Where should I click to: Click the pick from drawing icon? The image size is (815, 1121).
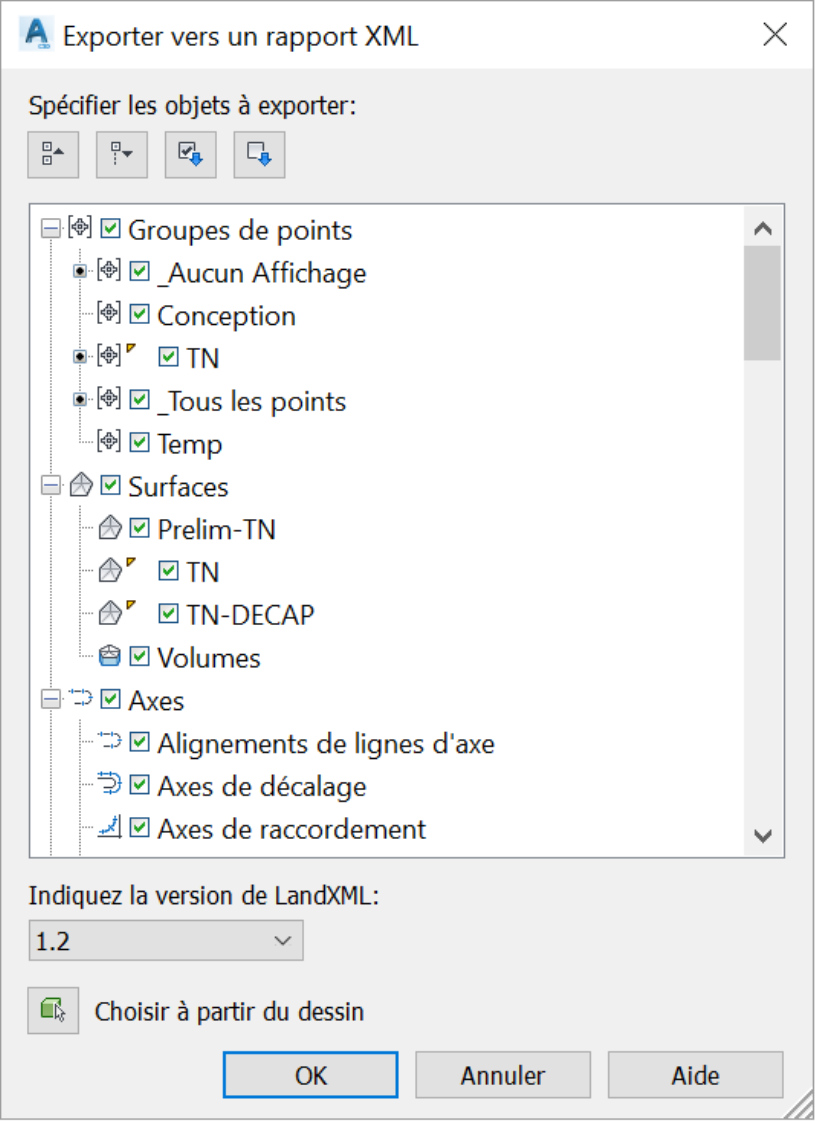click(x=53, y=1010)
